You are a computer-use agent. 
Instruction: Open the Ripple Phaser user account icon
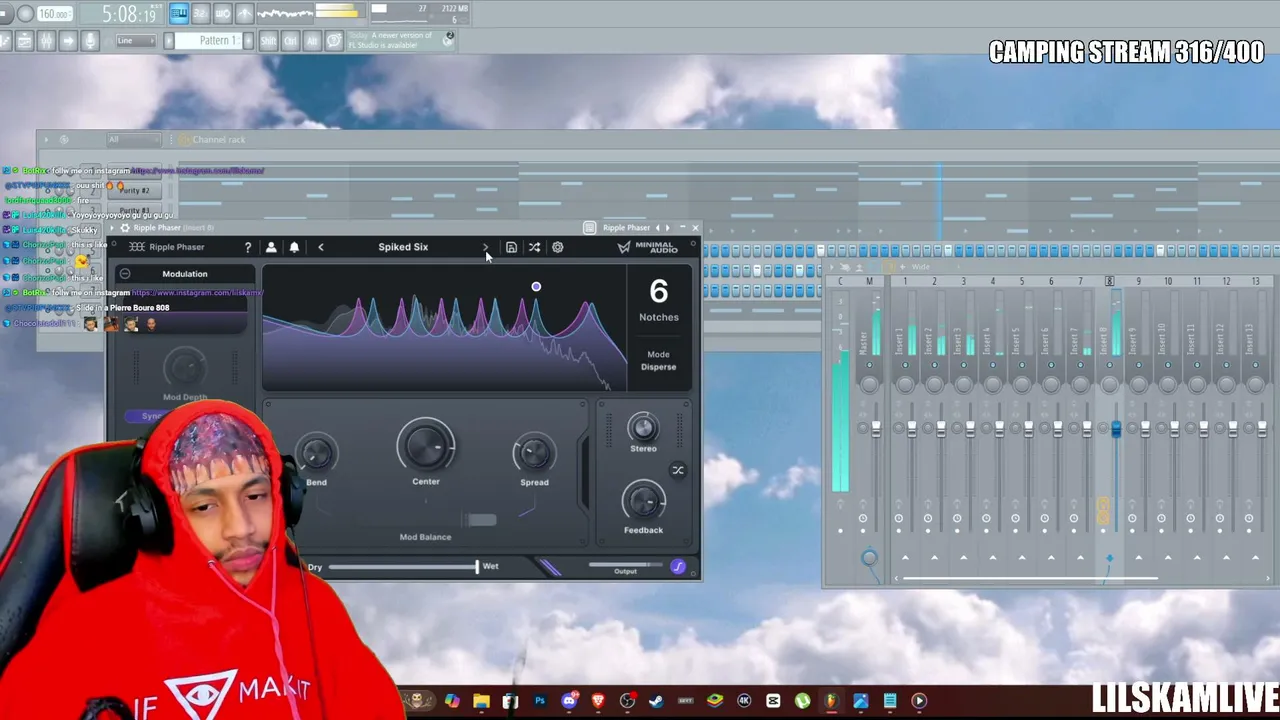[x=271, y=247]
